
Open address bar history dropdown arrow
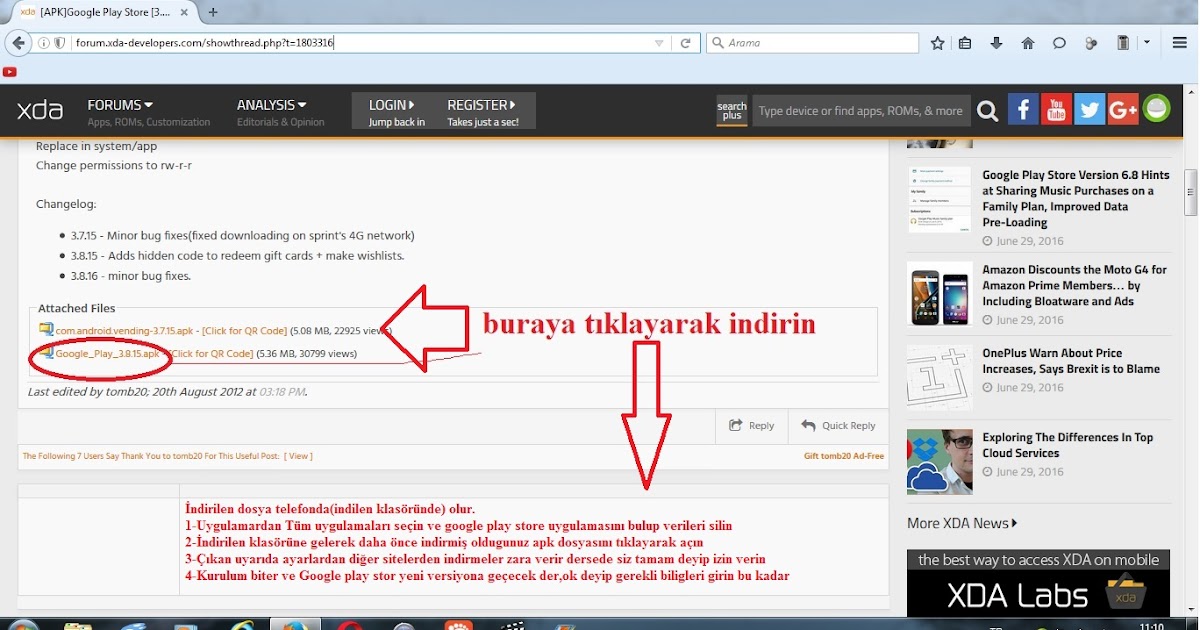point(658,43)
